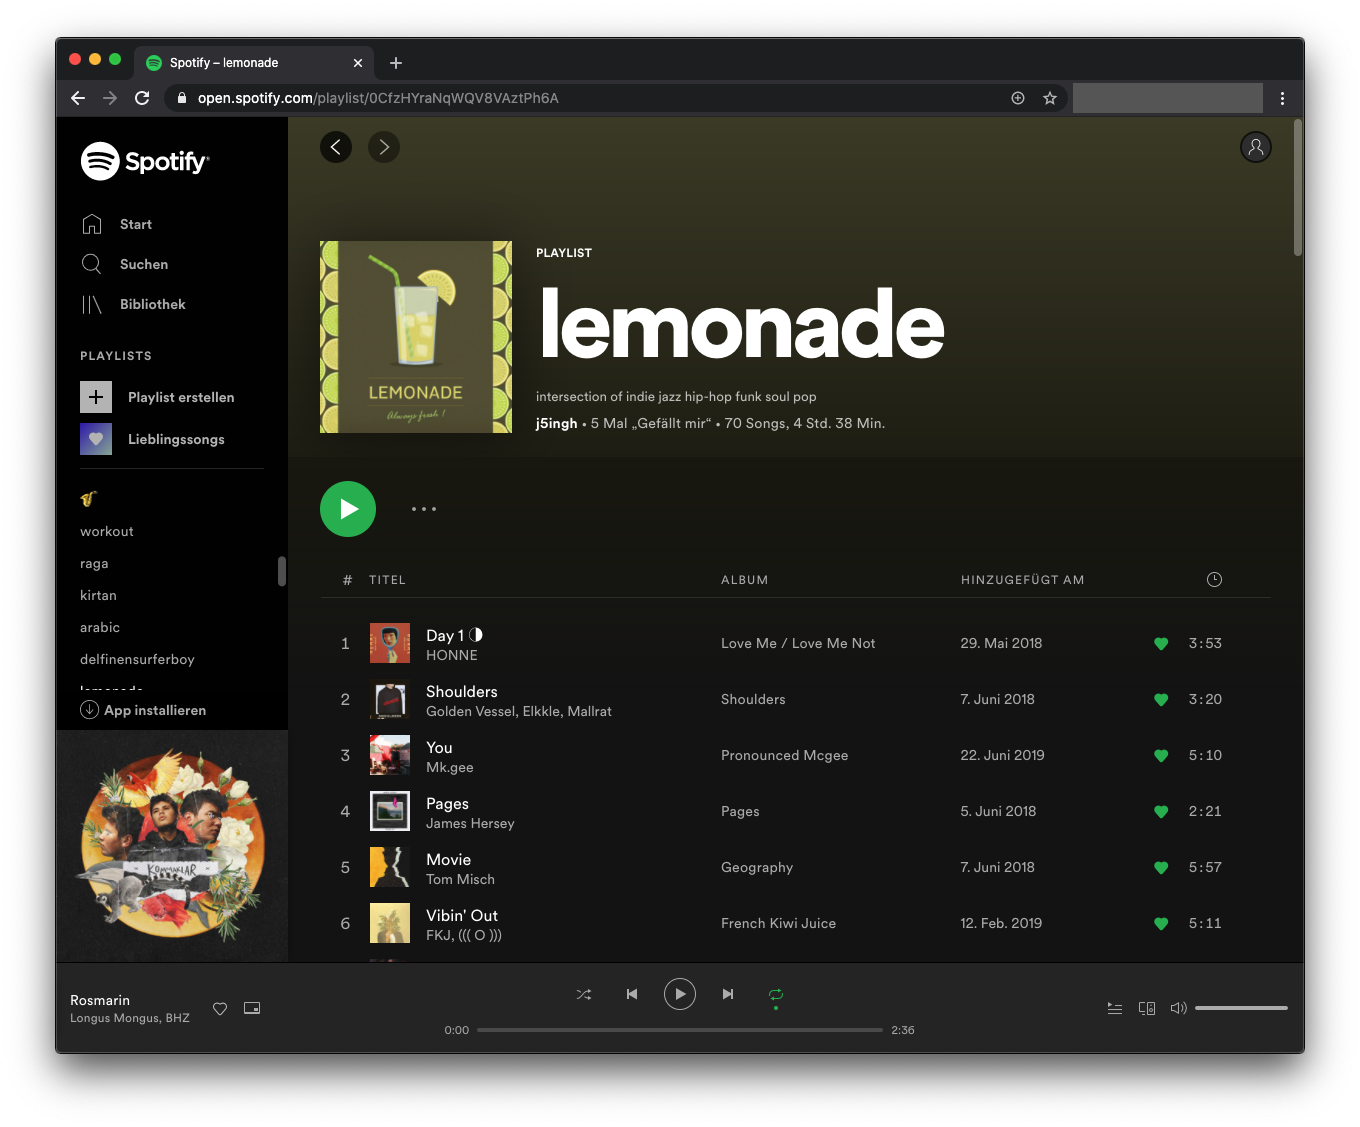The width and height of the screenshot is (1360, 1127).
Task: Click the song progress bar
Action: 680,1030
